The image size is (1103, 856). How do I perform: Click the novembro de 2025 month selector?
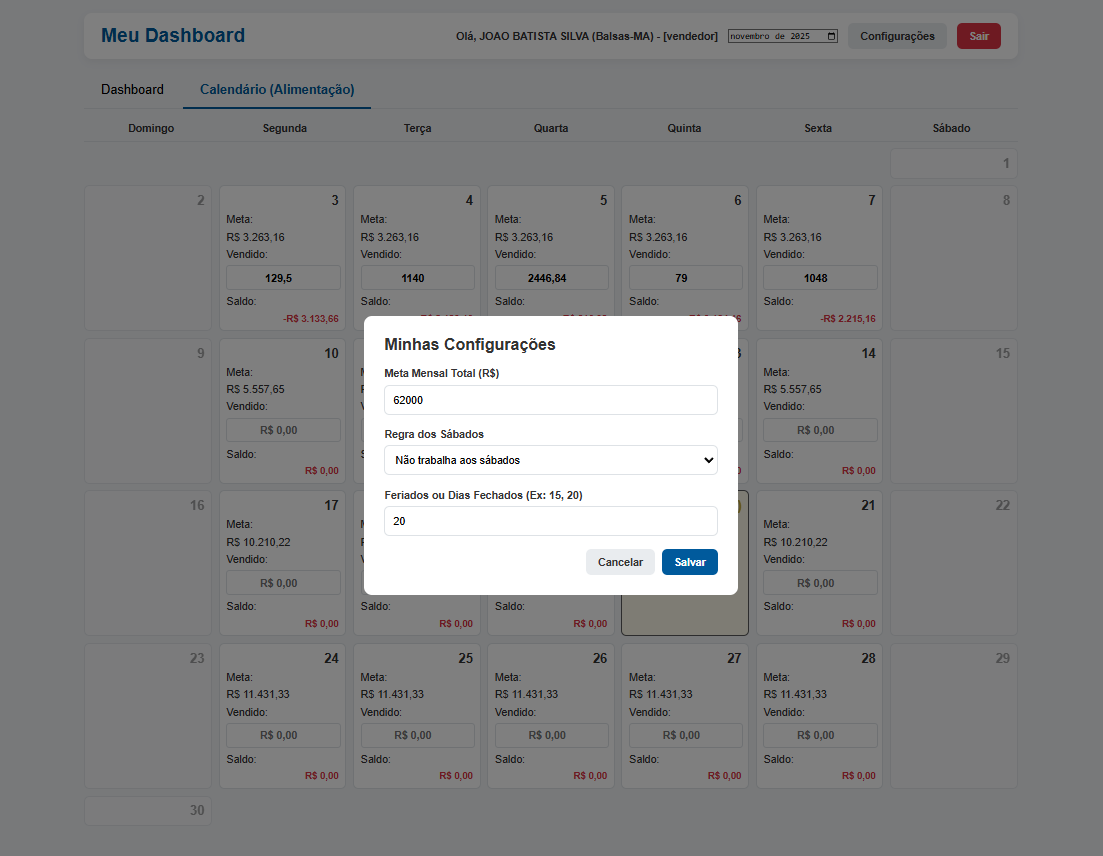(x=775, y=36)
